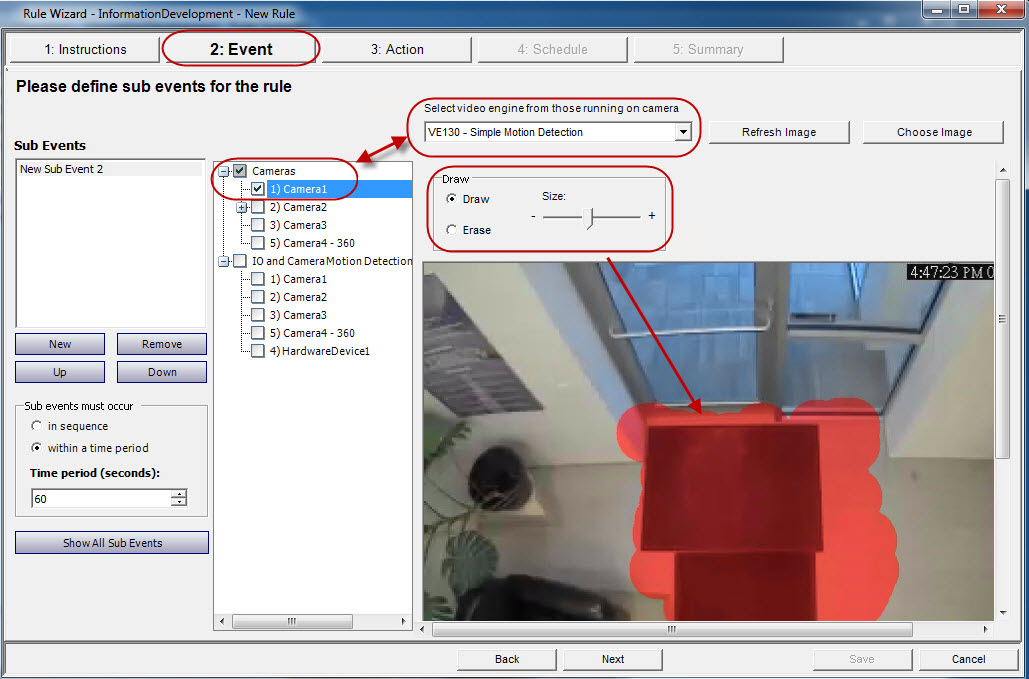
Task: Switch to the 1: Instructions tab
Action: tap(85, 50)
